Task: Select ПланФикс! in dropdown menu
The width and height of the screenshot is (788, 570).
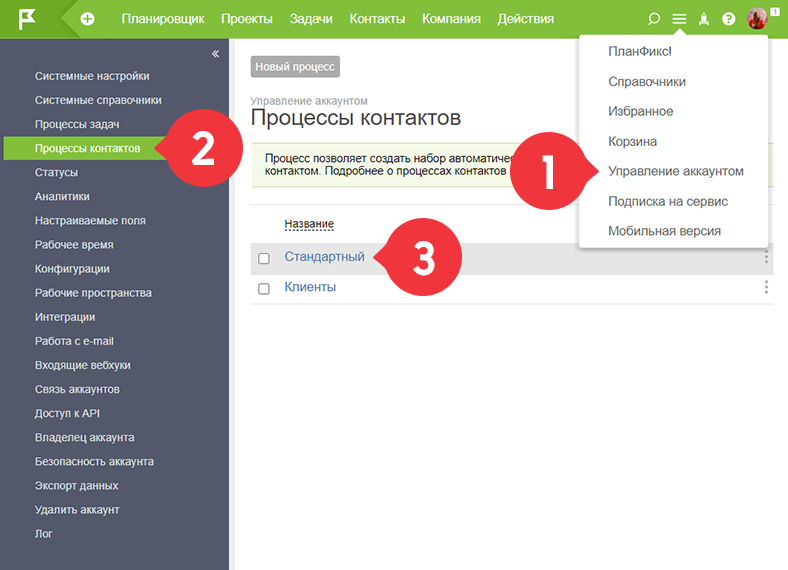Action: tap(640, 51)
